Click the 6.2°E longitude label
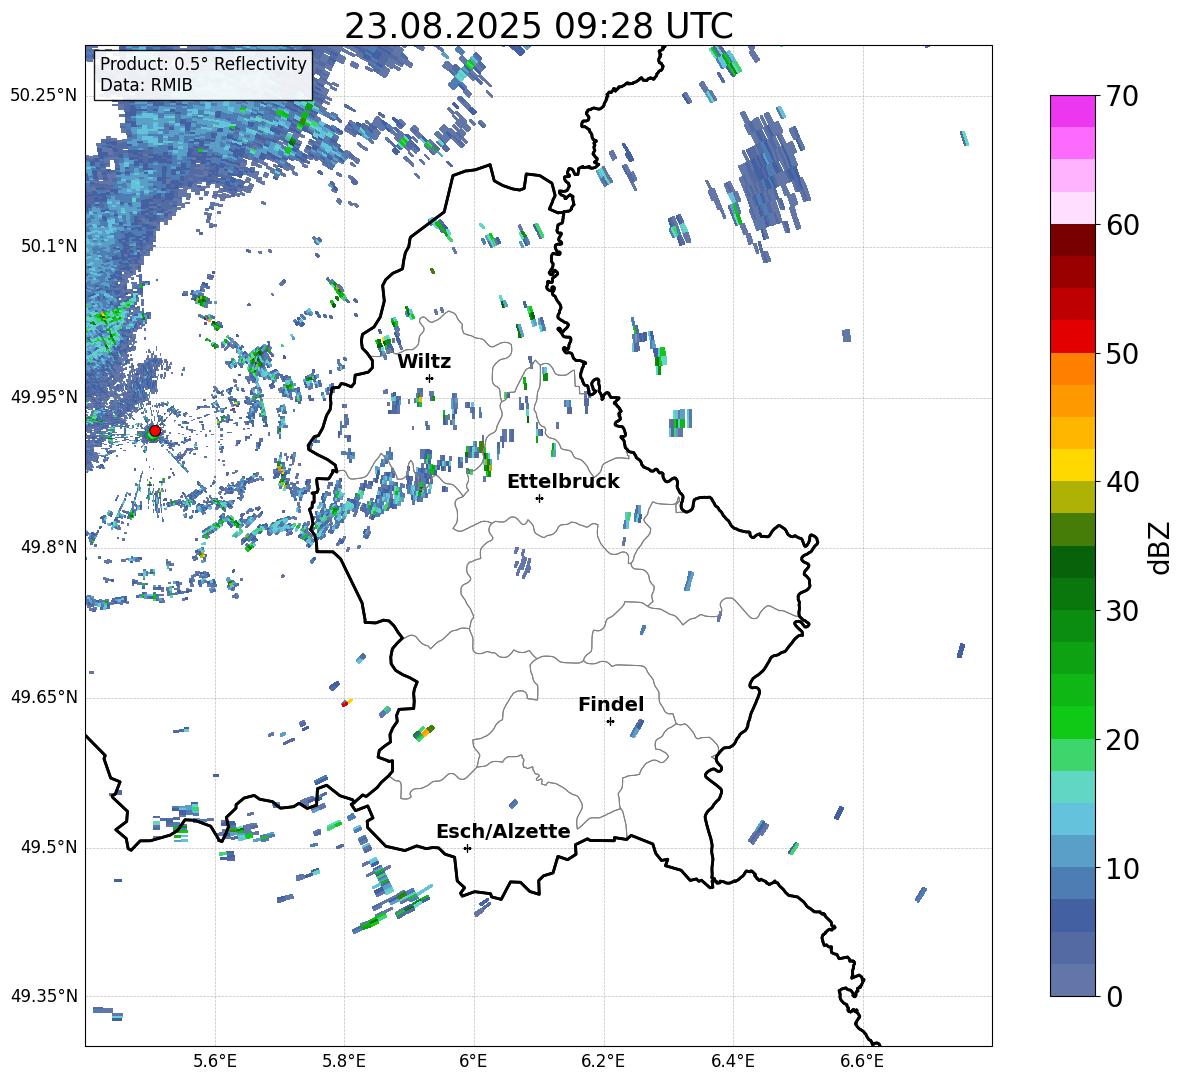This screenshot has width=1184, height=1081. (603, 1061)
